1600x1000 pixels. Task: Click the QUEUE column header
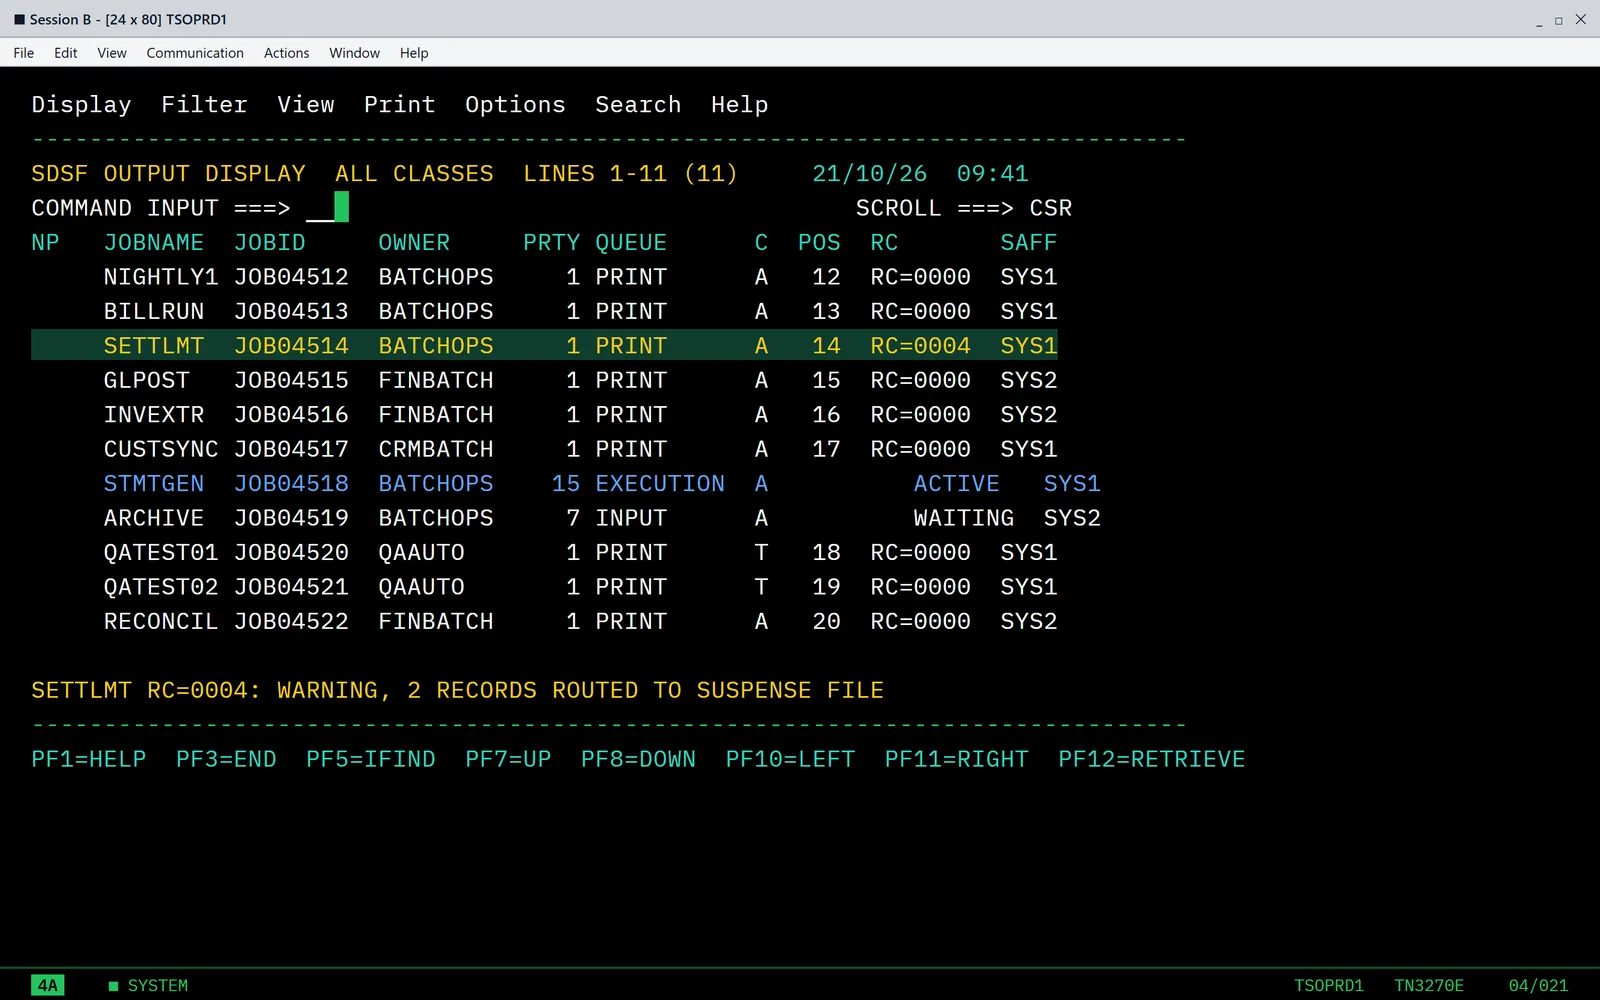coord(631,243)
